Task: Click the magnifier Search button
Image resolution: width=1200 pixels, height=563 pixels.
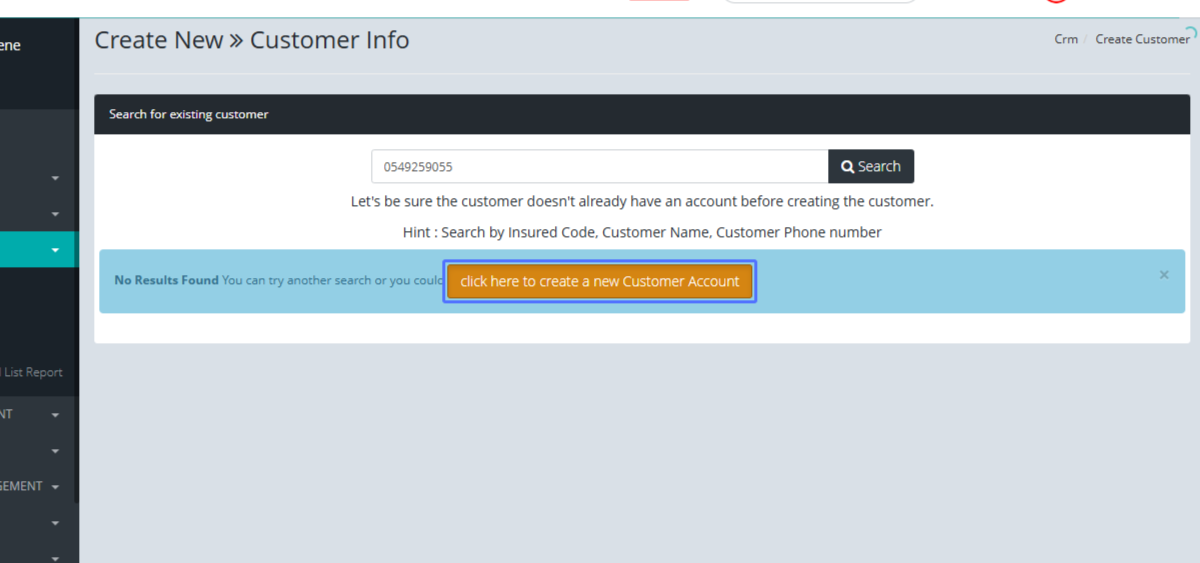Action: point(870,167)
